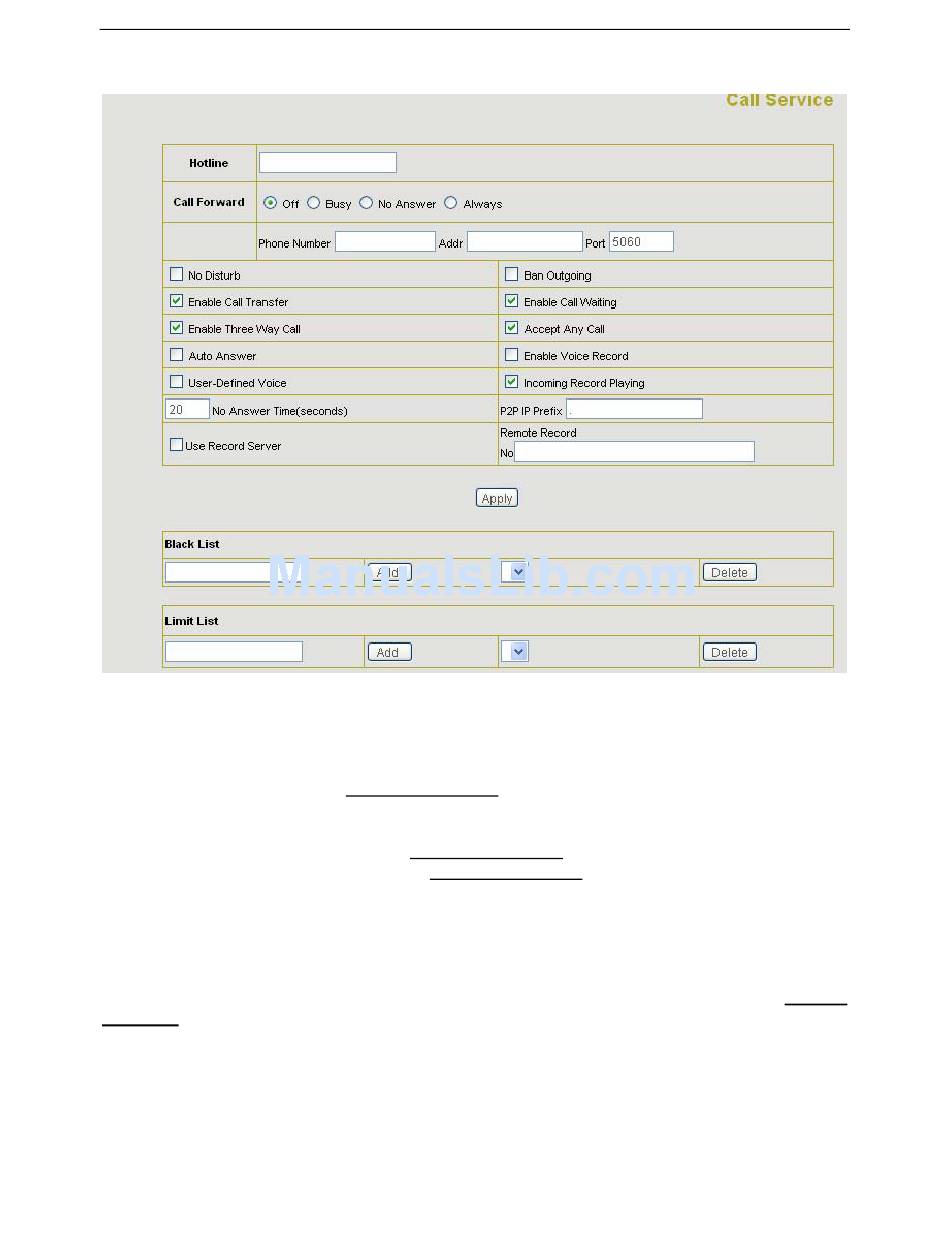Check the User-Defined Voice option
The image size is (950, 1260).
[177, 382]
